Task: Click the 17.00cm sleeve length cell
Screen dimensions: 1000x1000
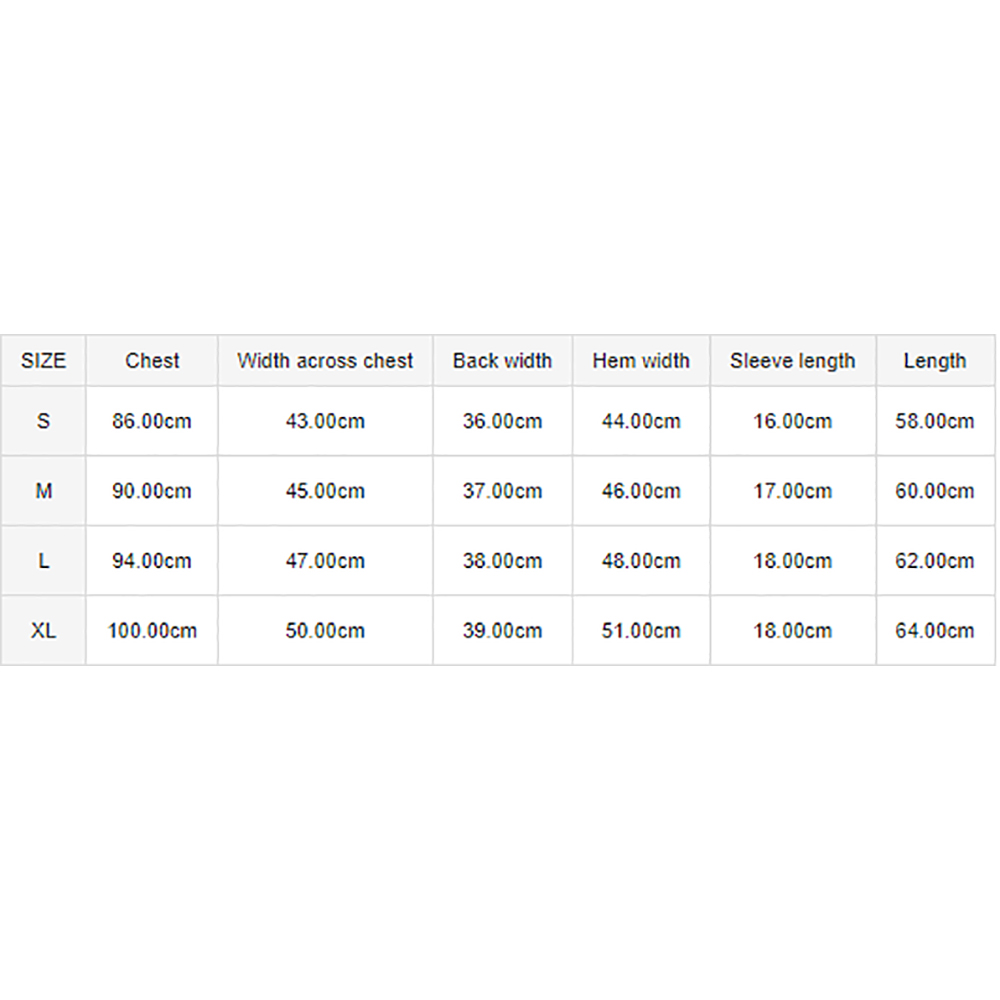Action: pyautogui.click(x=793, y=491)
